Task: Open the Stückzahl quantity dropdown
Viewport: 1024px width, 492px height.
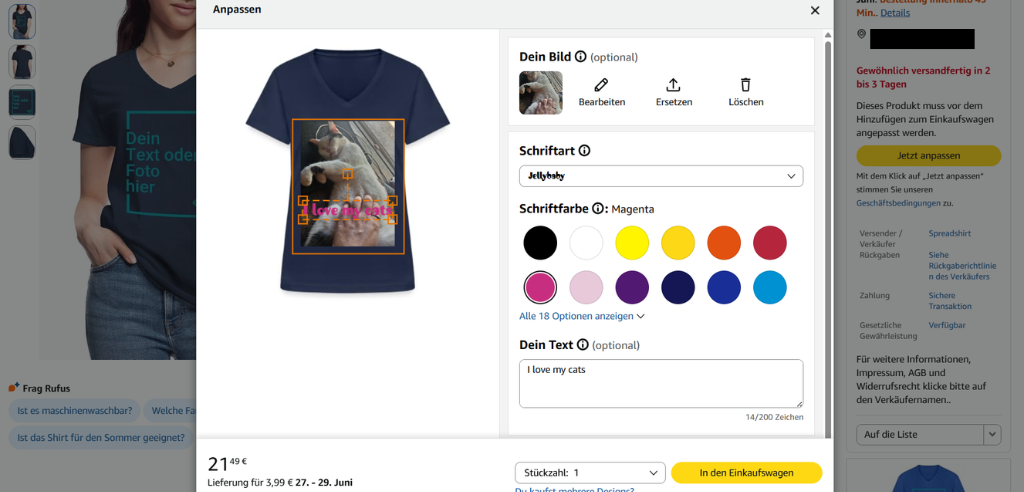Action: 590,473
